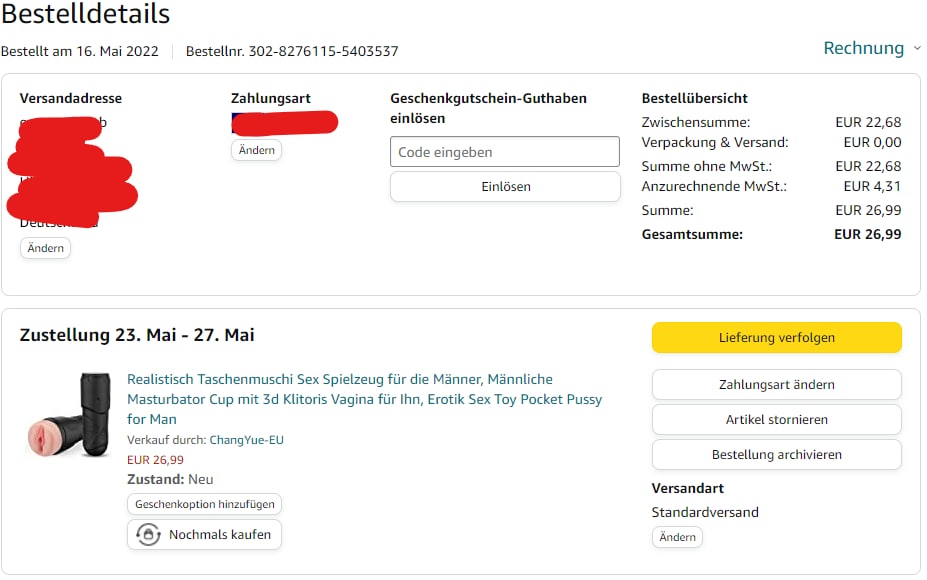
Task: Click the bold Gesamtsumme EUR 26,99 amount
Action: point(867,234)
